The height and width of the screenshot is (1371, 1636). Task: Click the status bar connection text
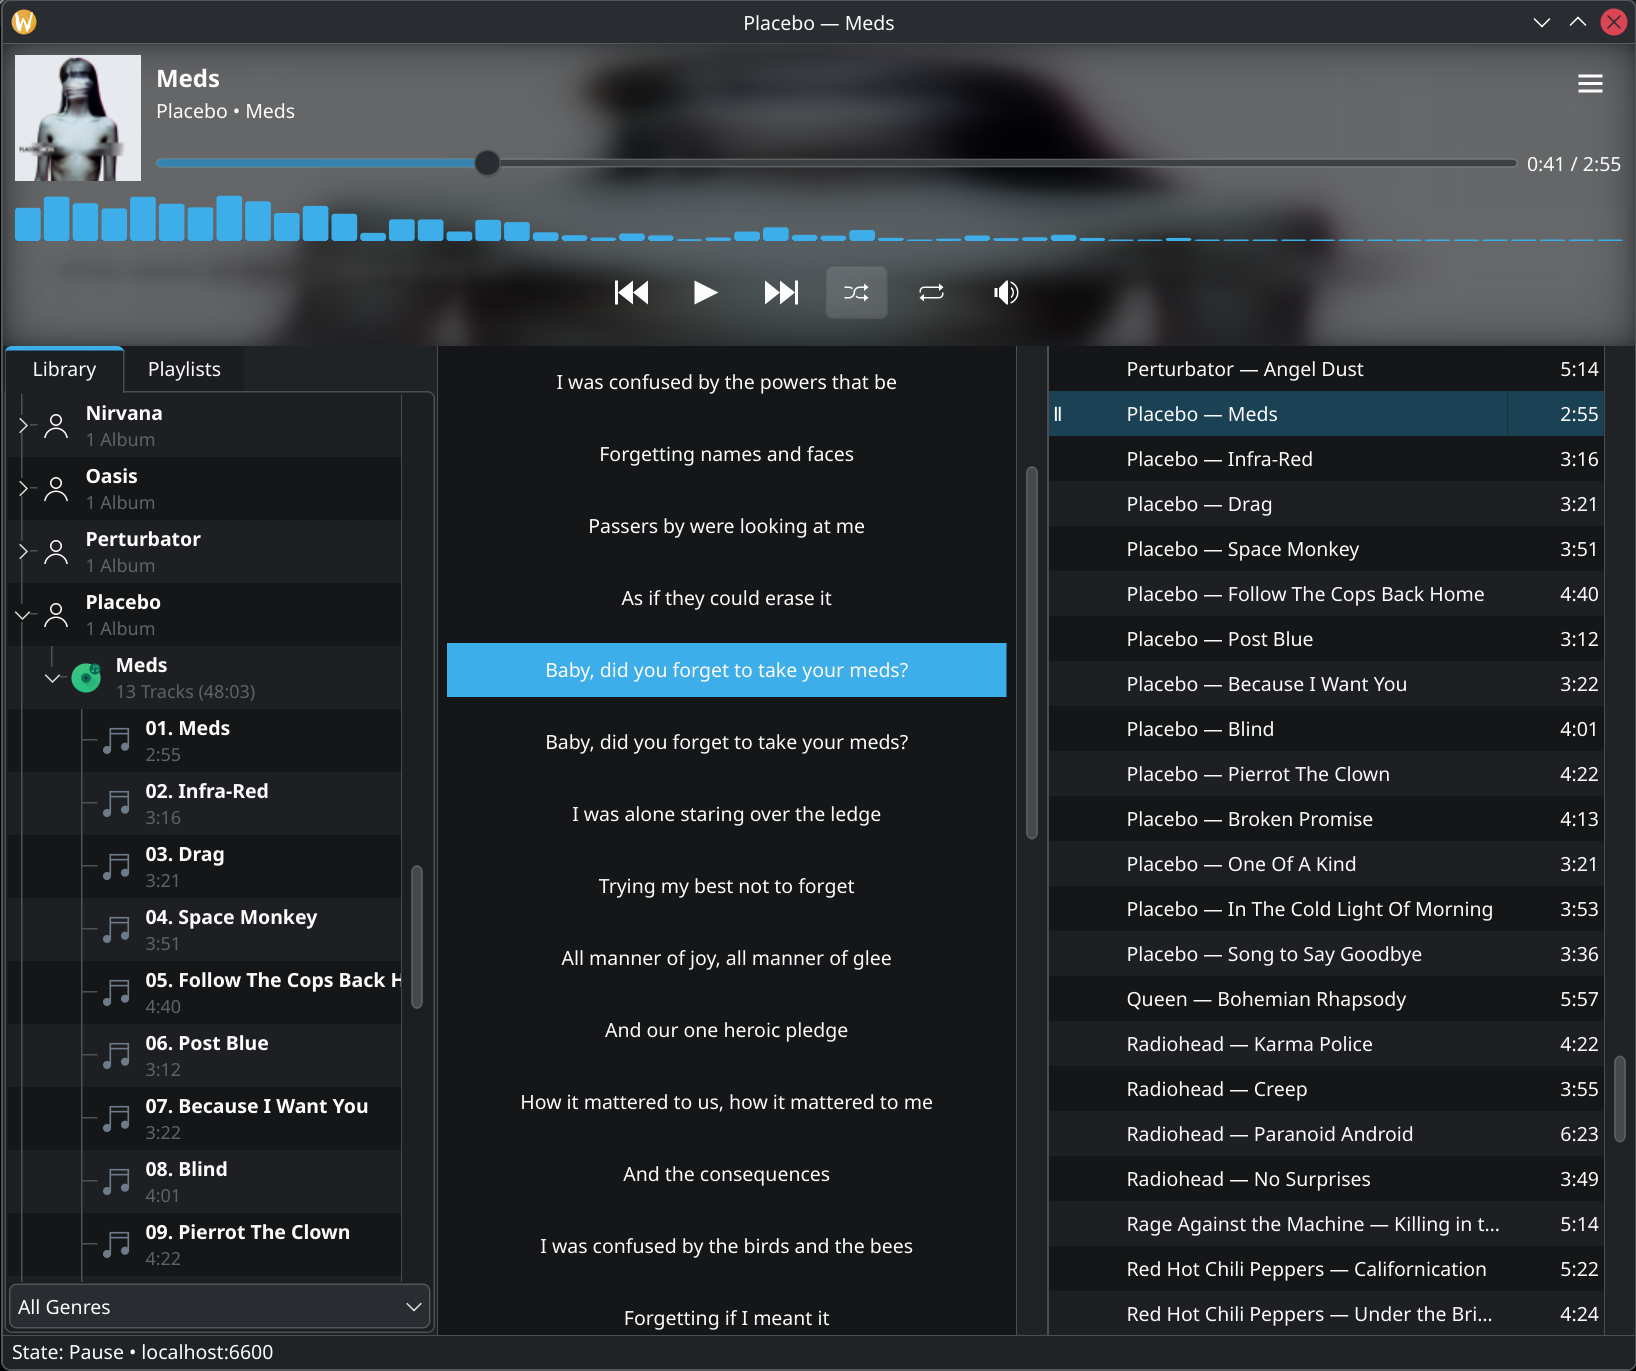coord(143,1352)
